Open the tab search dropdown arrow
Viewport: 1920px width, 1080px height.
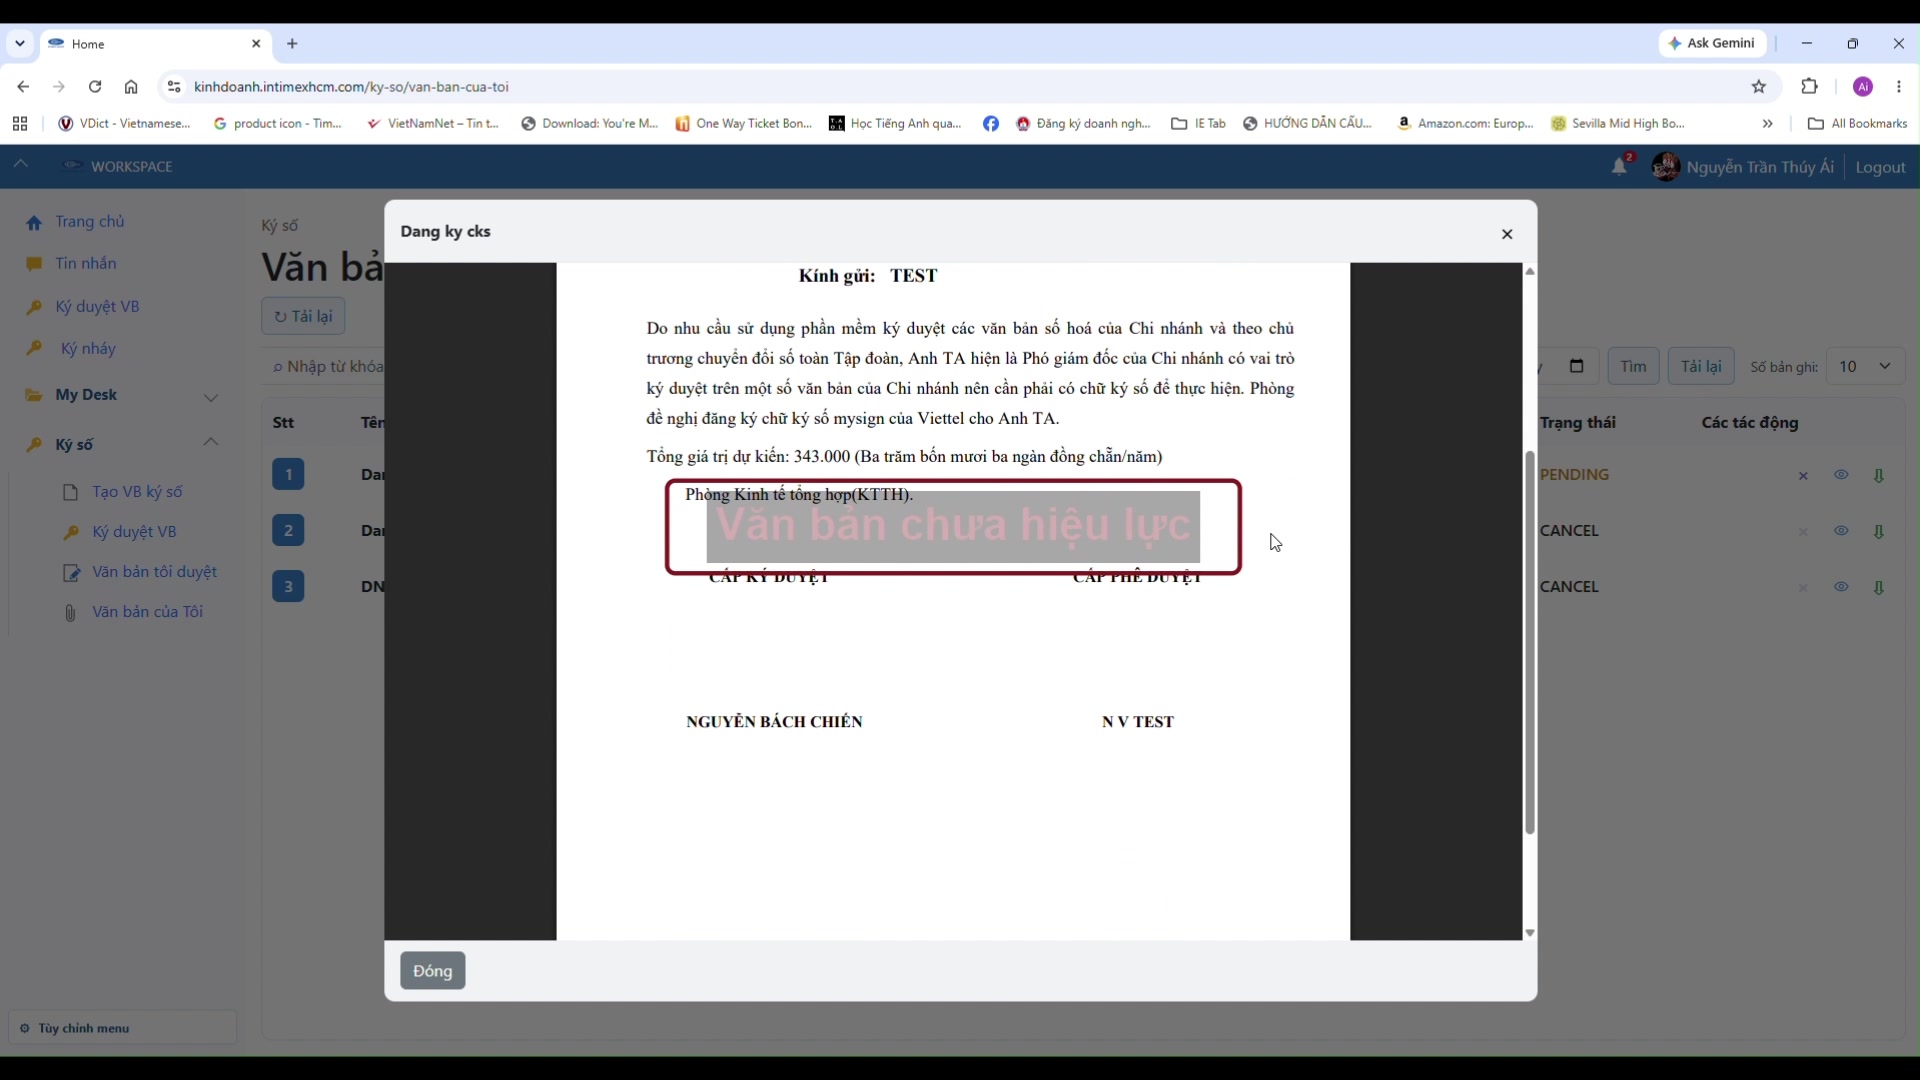point(20,44)
